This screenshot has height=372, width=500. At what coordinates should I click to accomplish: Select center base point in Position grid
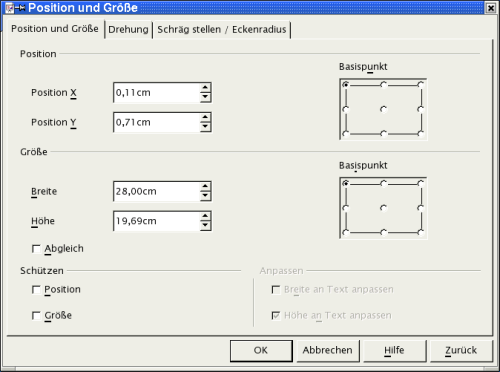(x=384, y=109)
